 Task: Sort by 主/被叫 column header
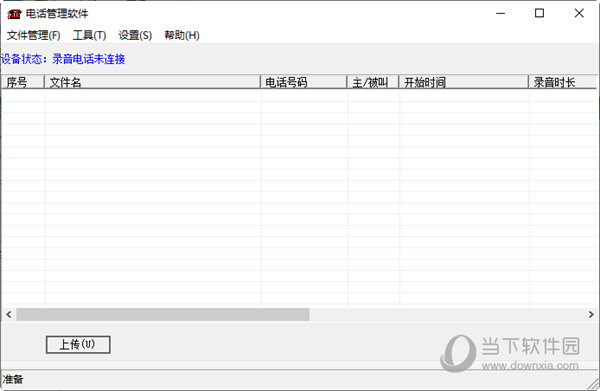pos(373,82)
